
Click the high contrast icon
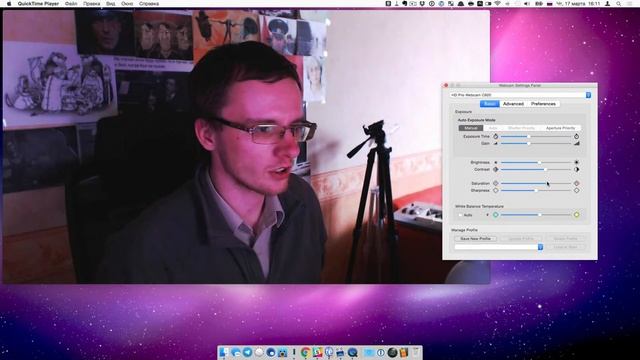[x=576, y=169]
